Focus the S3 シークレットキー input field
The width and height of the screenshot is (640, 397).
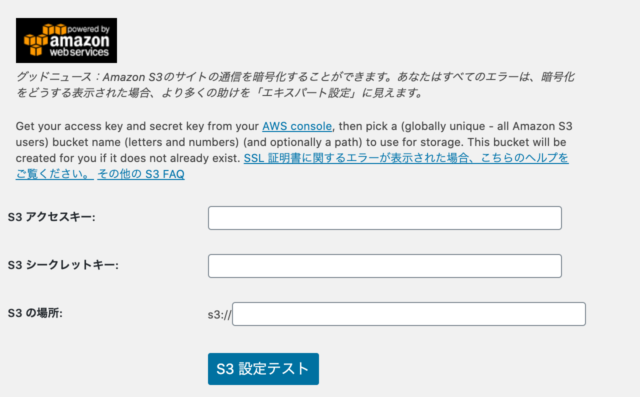pyautogui.click(x=385, y=266)
